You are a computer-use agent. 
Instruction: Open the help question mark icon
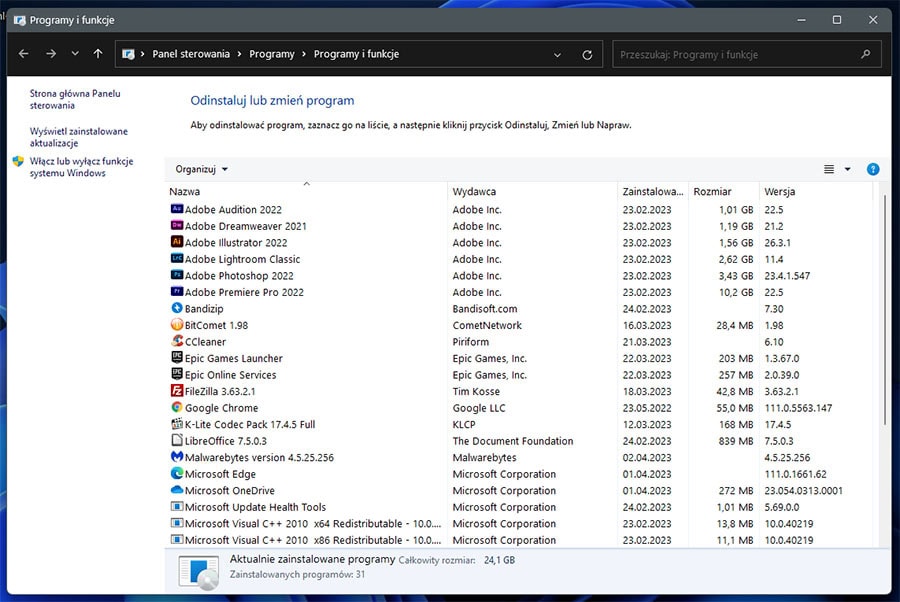872,169
